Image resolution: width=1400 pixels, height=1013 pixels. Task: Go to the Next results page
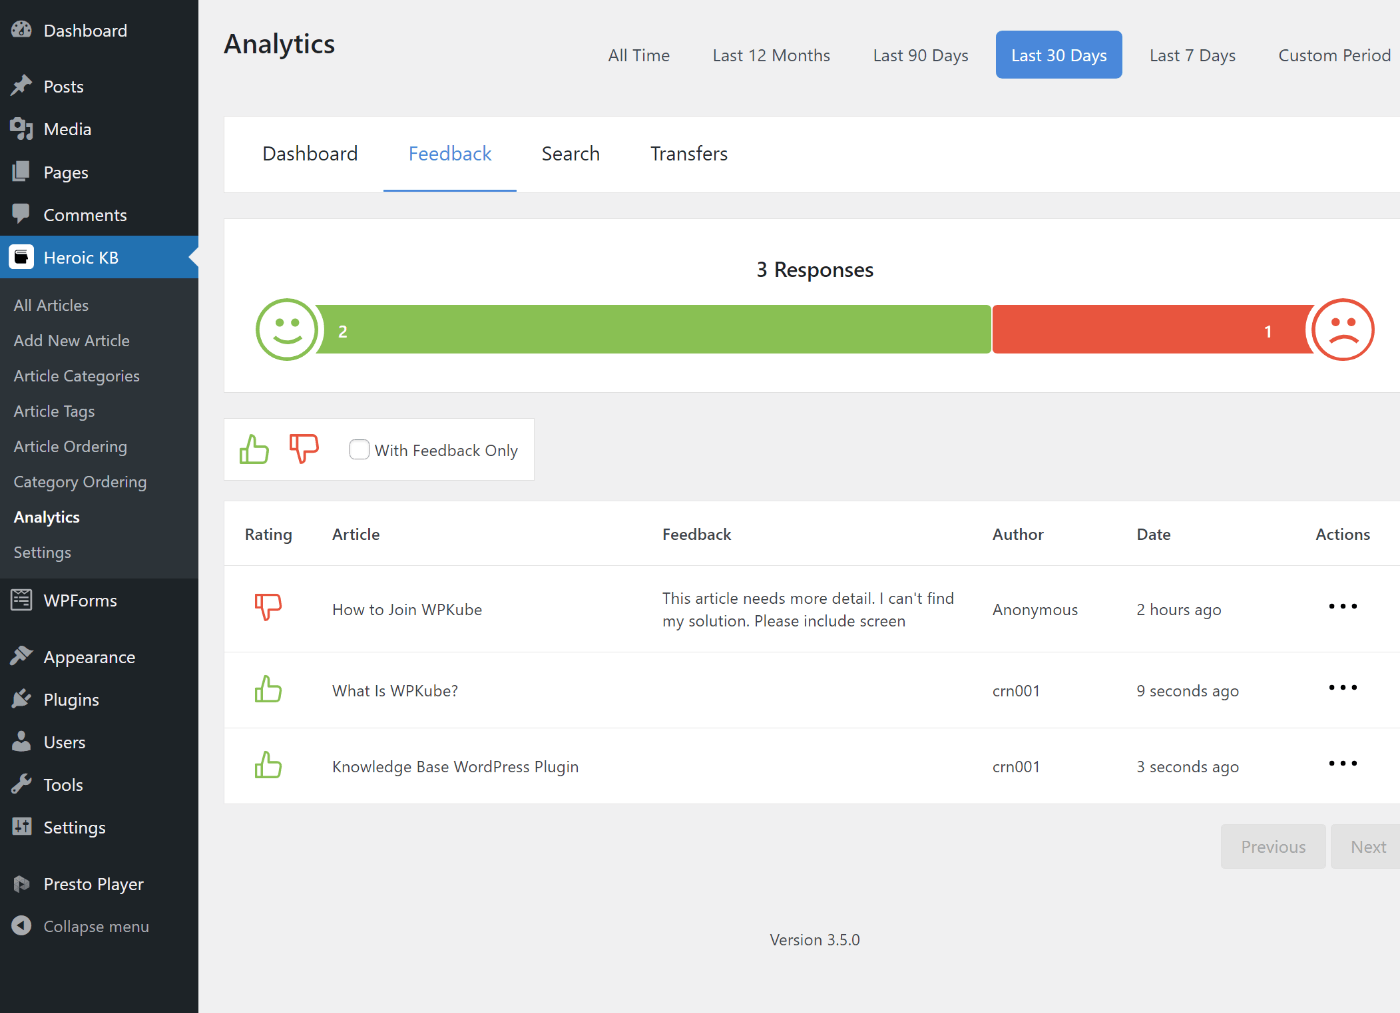1367,847
